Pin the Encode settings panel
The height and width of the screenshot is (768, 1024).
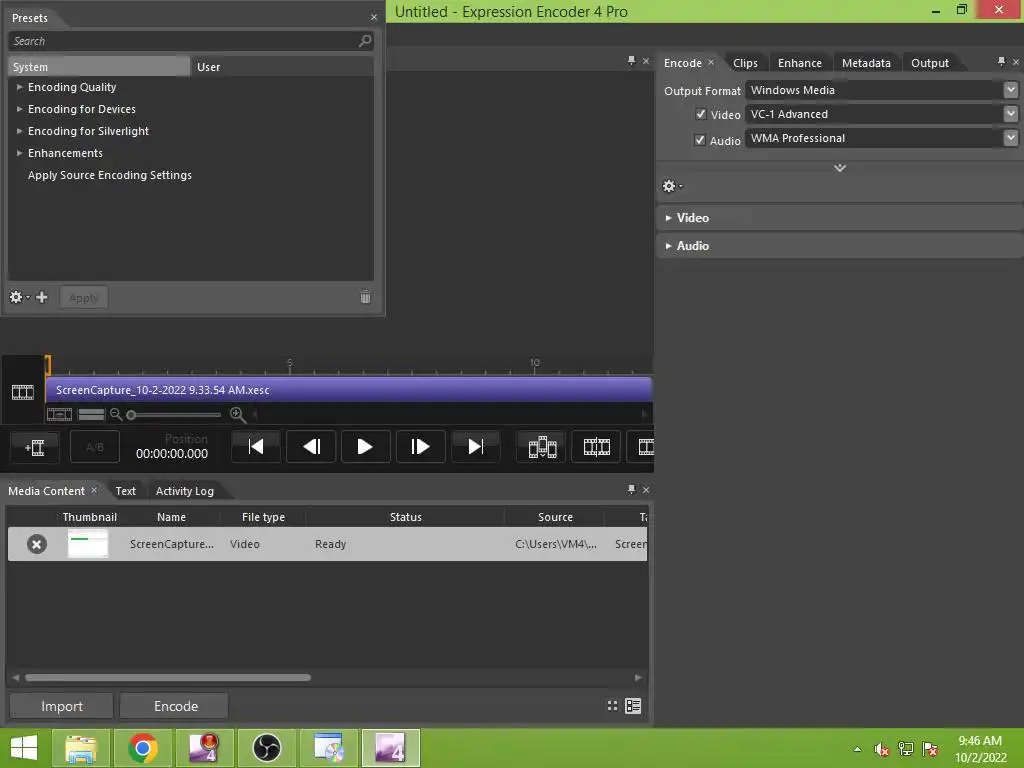click(x=1001, y=61)
